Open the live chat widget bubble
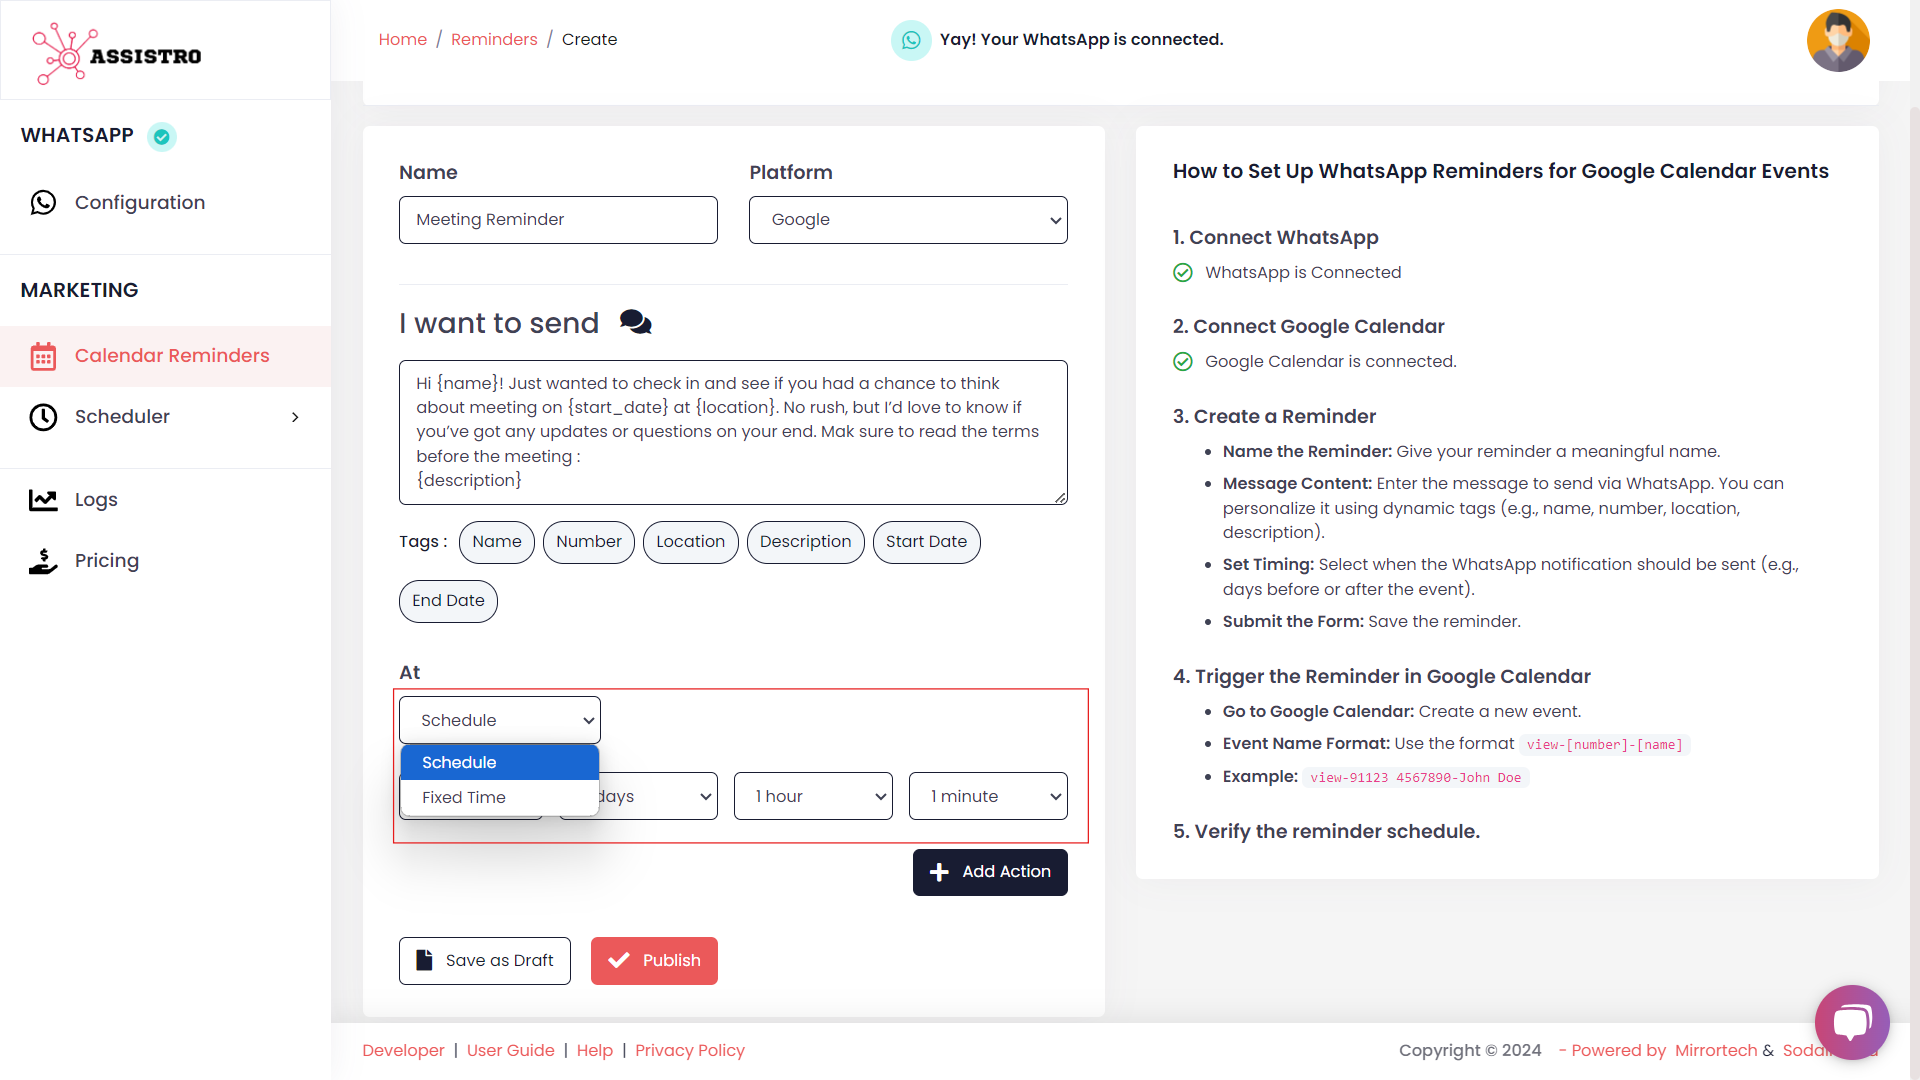The width and height of the screenshot is (1920, 1080). click(1851, 1022)
